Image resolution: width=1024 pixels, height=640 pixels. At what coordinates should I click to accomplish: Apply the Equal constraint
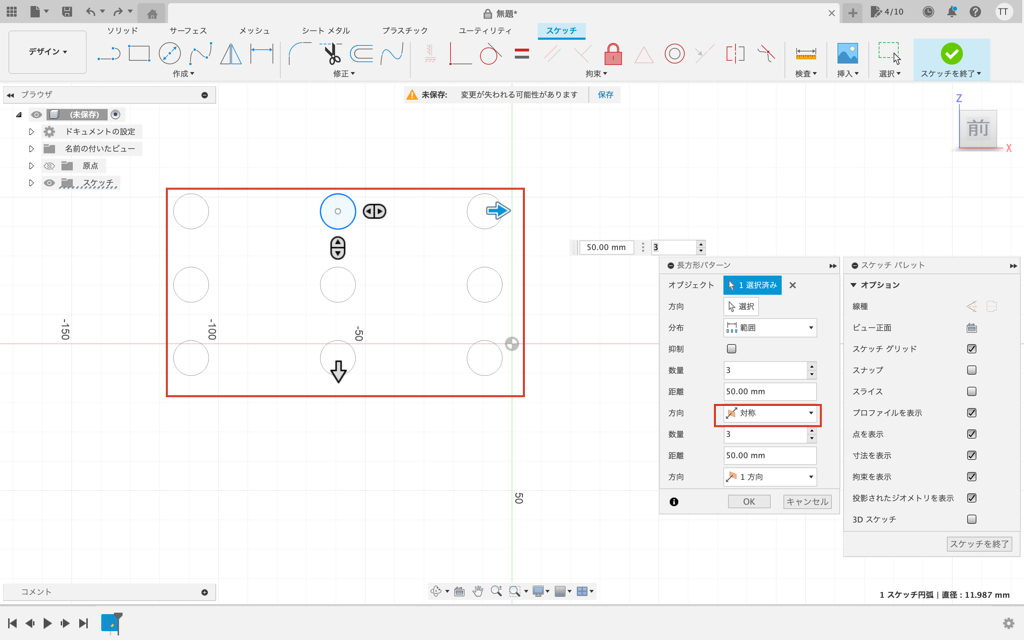click(x=521, y=54)
